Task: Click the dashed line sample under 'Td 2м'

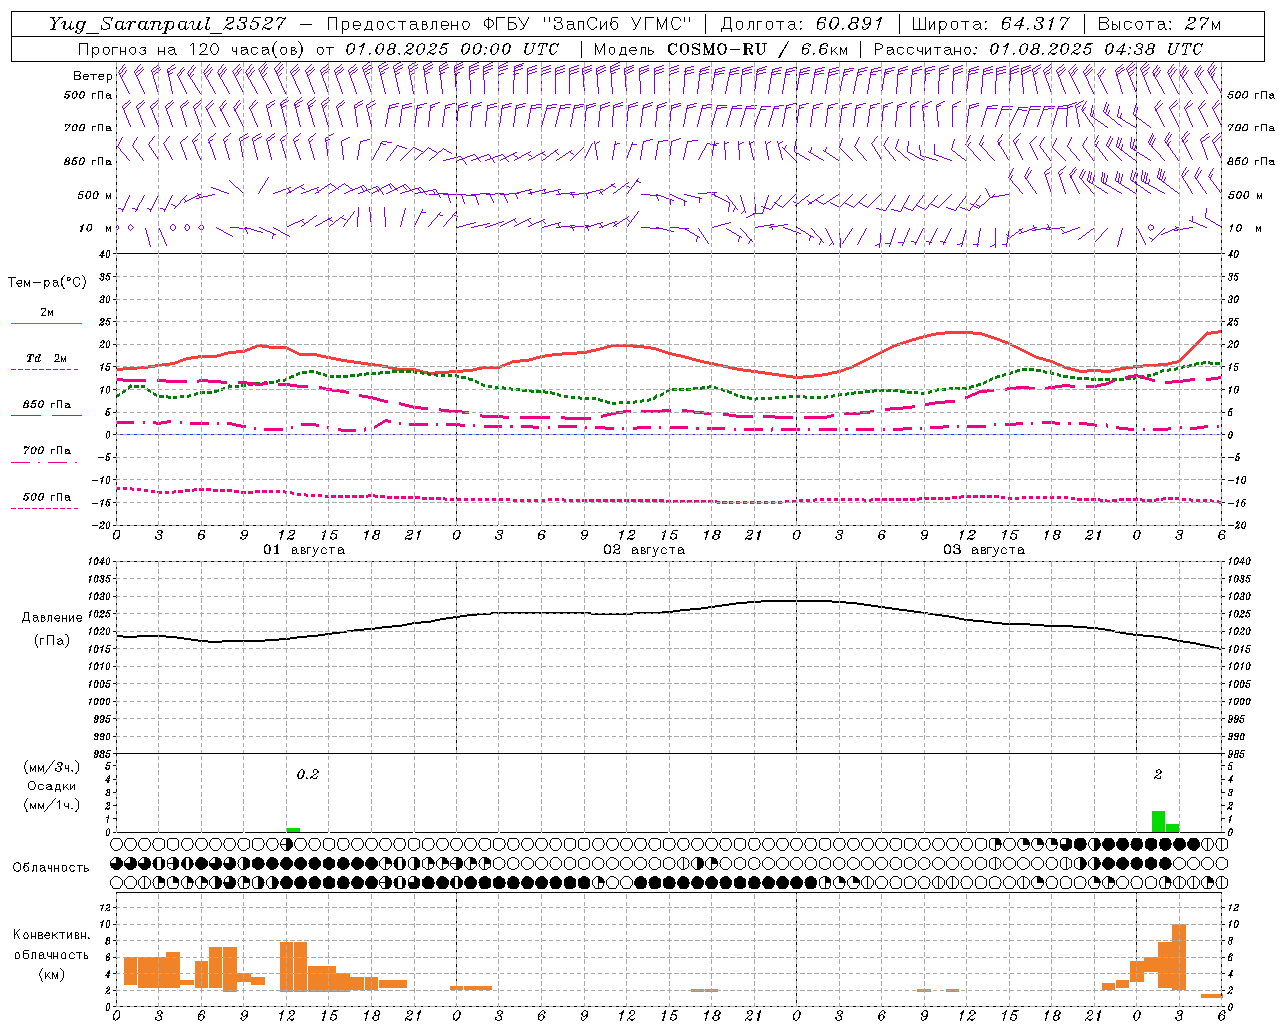Action: 45,370
